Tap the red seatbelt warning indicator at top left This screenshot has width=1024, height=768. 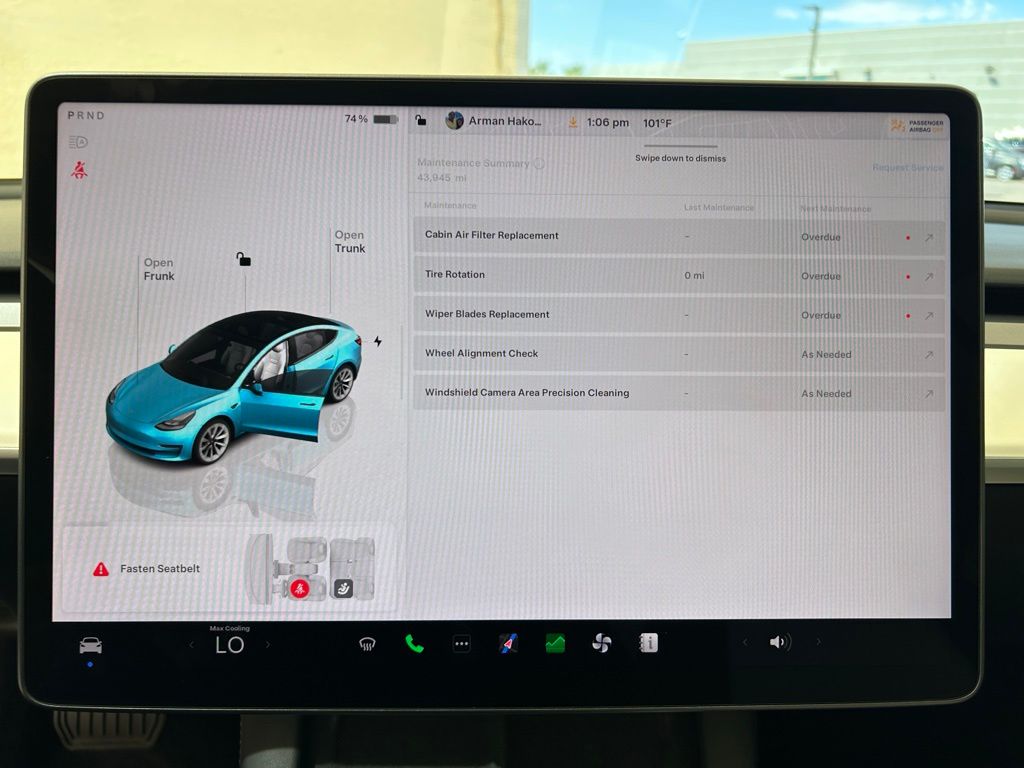pos(79,170)
